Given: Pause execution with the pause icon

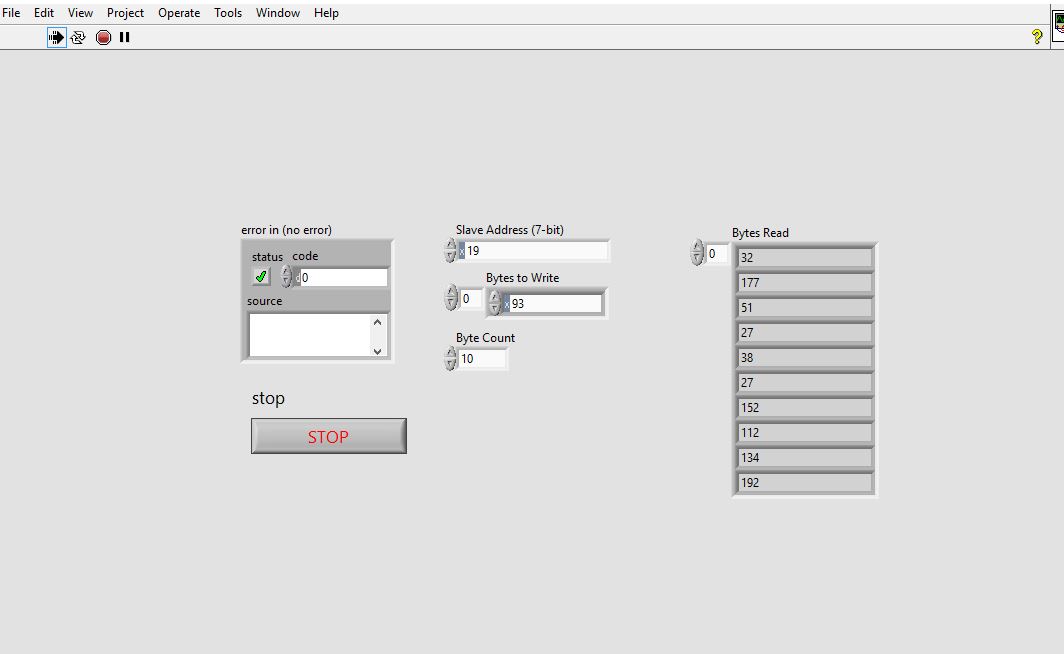Looking at the screenshot, I should pyautogui.click(x=124, y=37).
